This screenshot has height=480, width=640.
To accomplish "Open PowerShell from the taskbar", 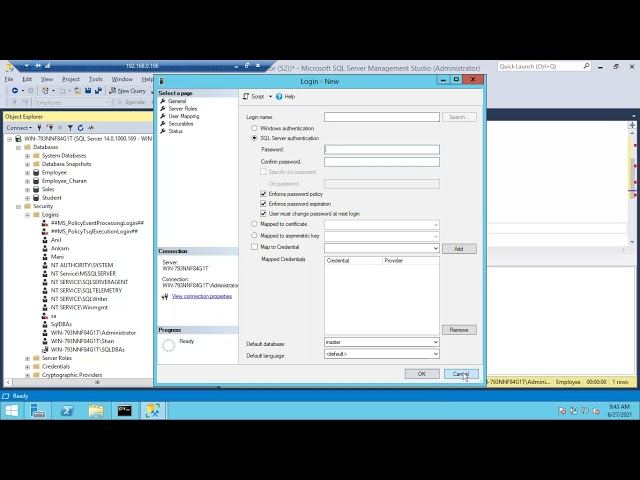I will tap(67, 411).
